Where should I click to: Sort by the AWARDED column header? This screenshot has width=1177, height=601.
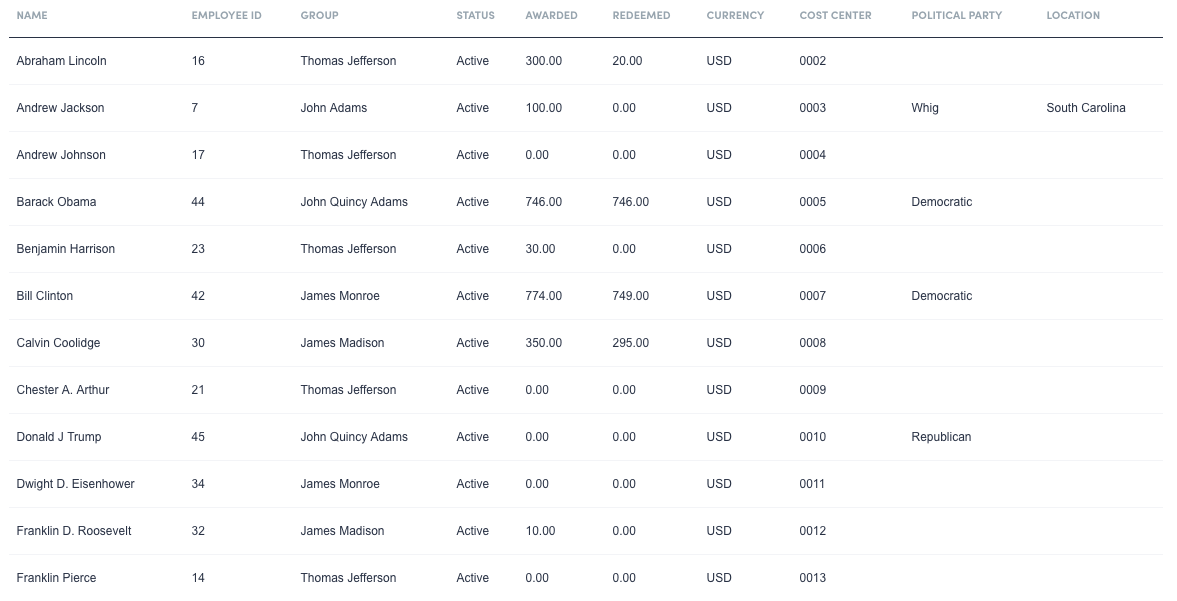point(551,15)
